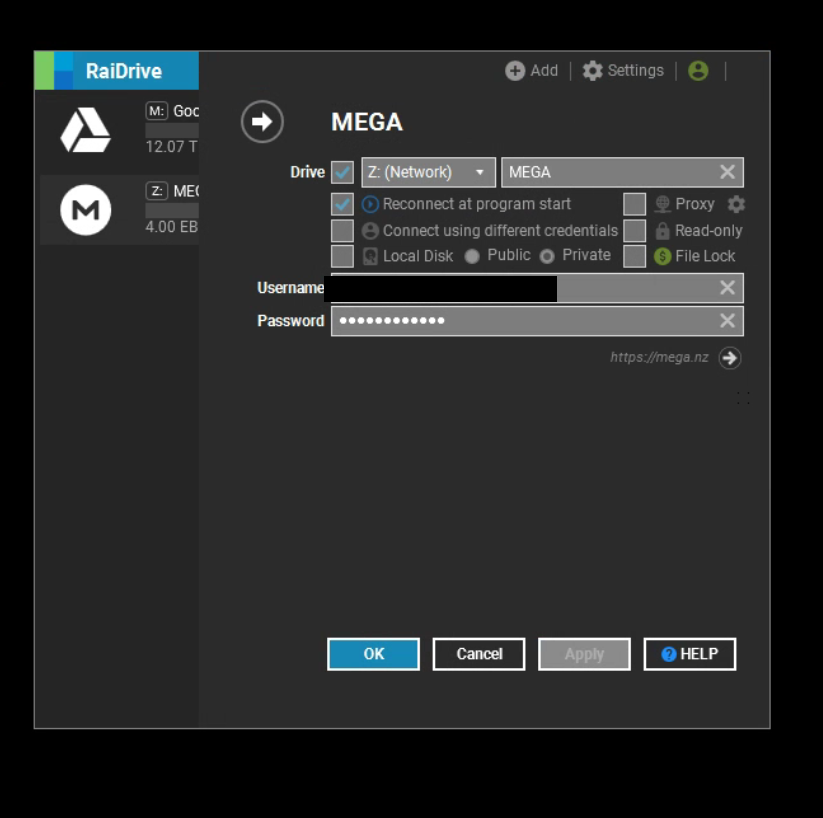Open the Proxy settings gear icon

coord(736,204)
